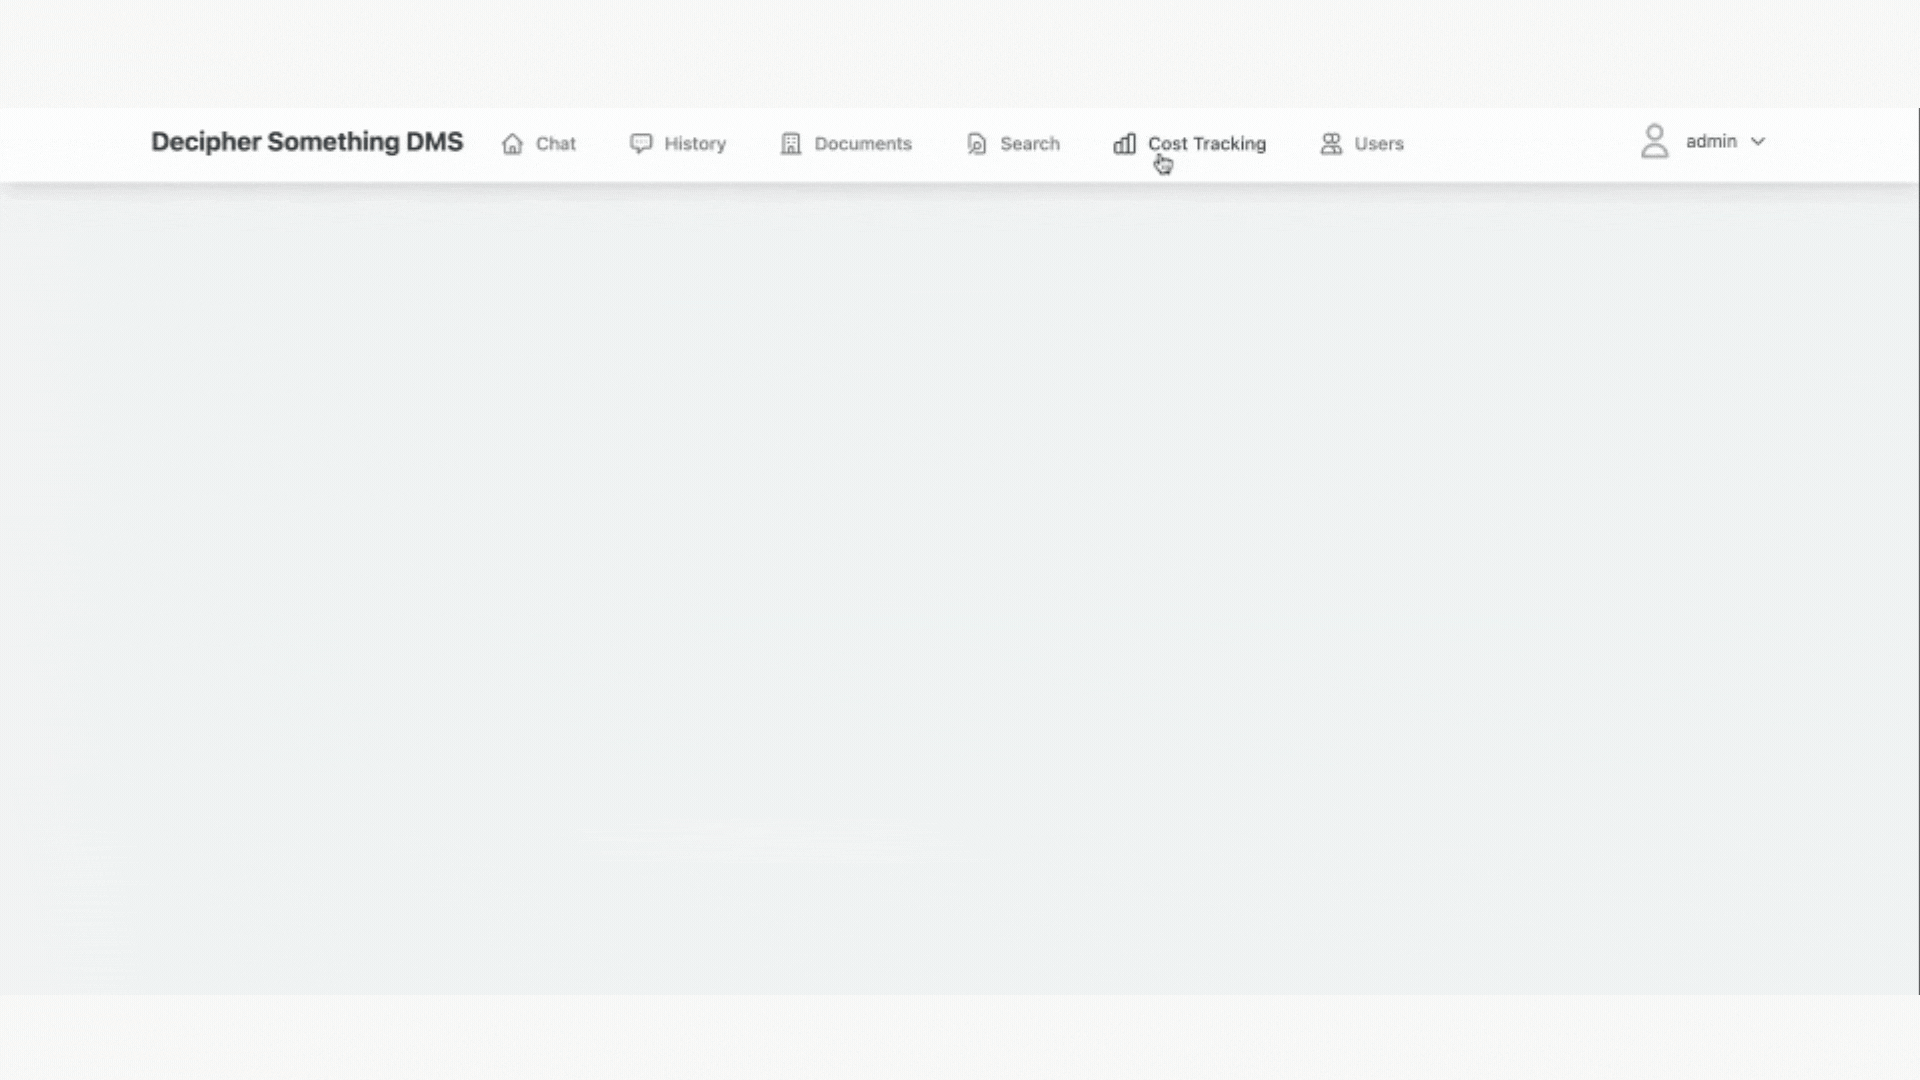This screenshot has width=1920, height=1080.
Task: Expand the chevron next to admin
Action: point(1758,142)
